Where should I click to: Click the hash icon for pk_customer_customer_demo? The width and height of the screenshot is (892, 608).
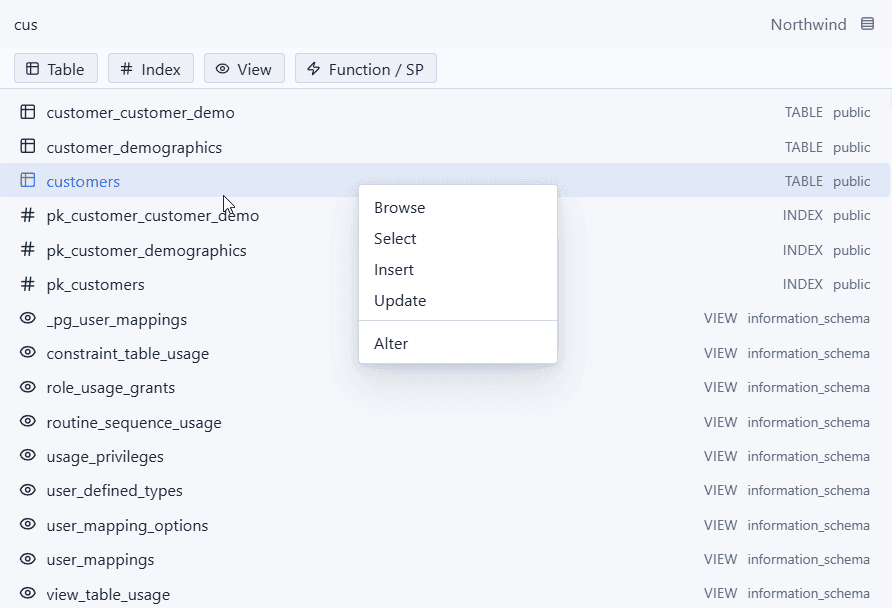coord(27,215)
